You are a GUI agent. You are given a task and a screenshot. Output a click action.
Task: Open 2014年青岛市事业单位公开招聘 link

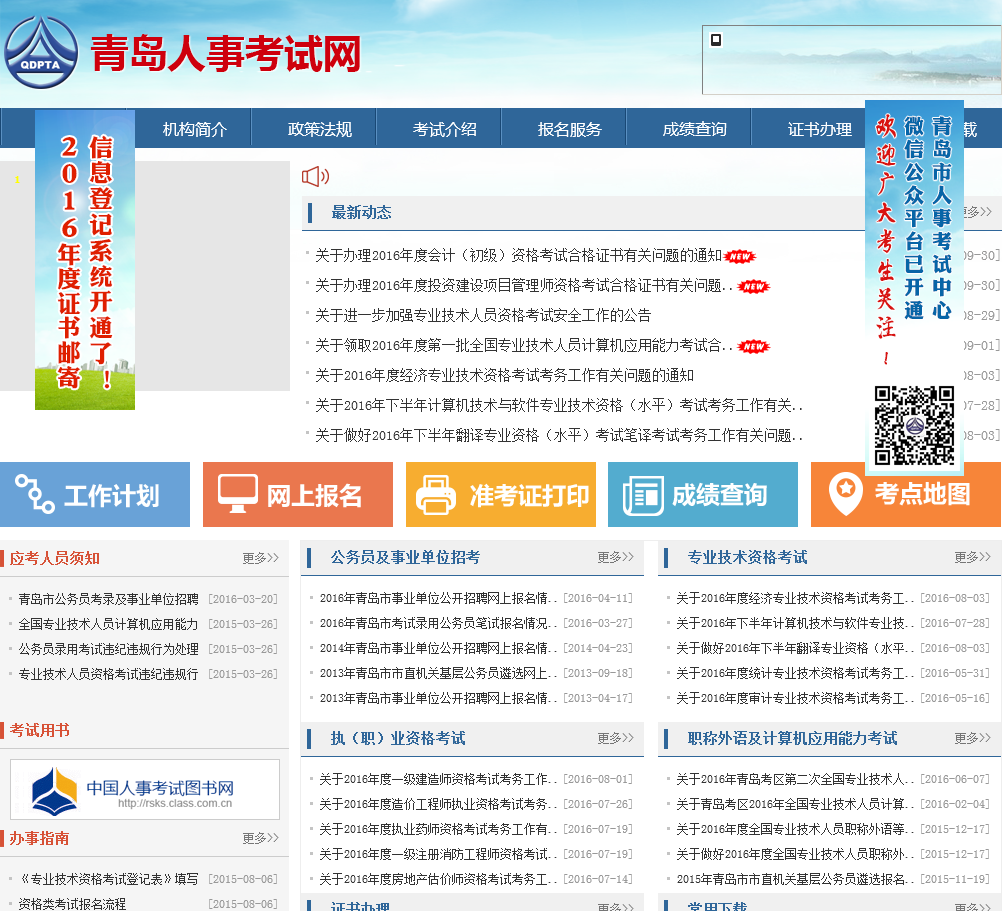click(x=438, y=648)
